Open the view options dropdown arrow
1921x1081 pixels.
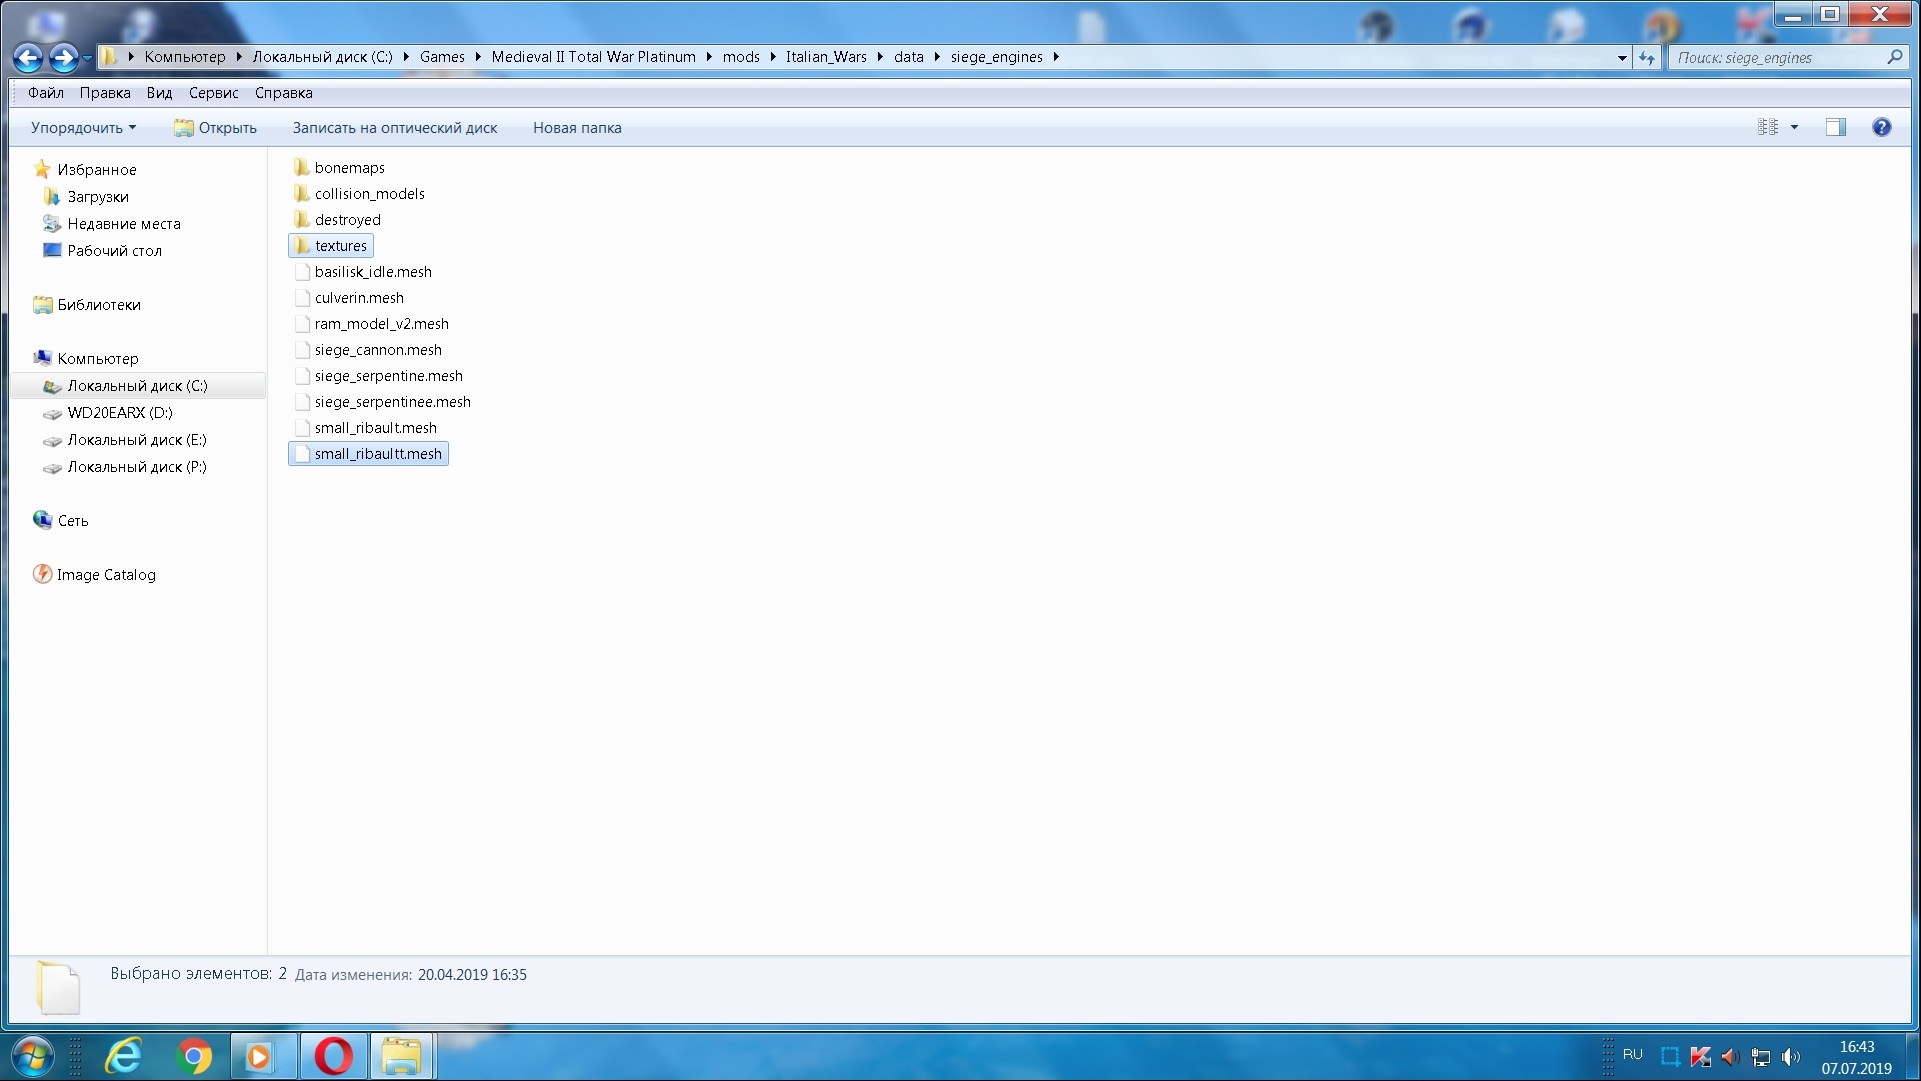point(1794,127)
